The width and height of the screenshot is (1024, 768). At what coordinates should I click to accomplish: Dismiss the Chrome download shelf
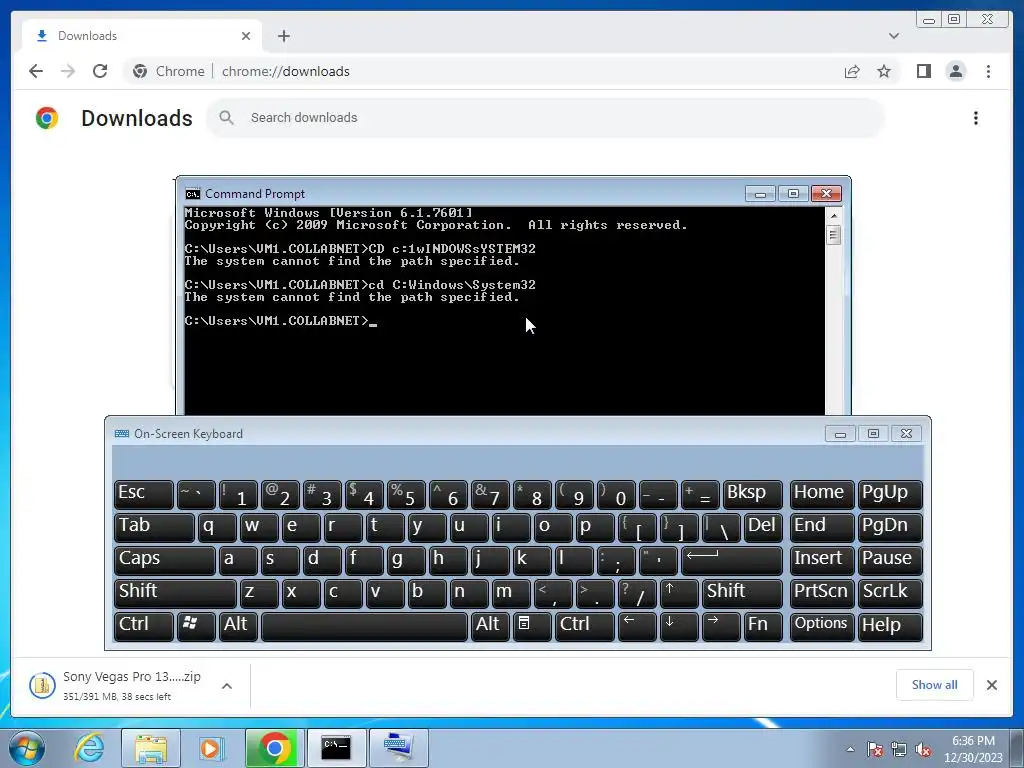point(991,684)
